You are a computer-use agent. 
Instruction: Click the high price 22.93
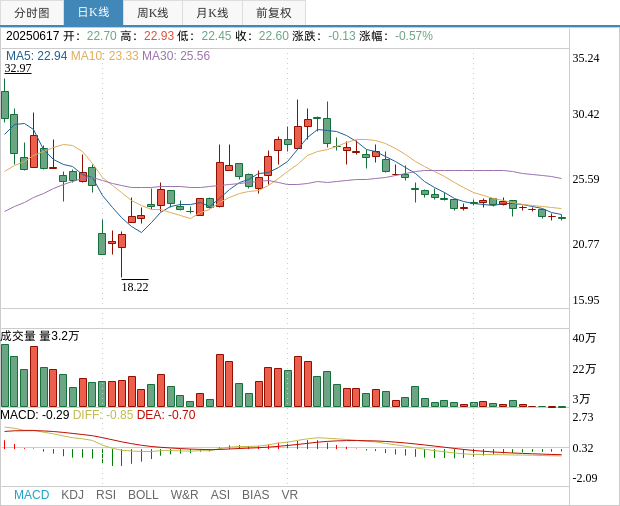tap(159, 36)
